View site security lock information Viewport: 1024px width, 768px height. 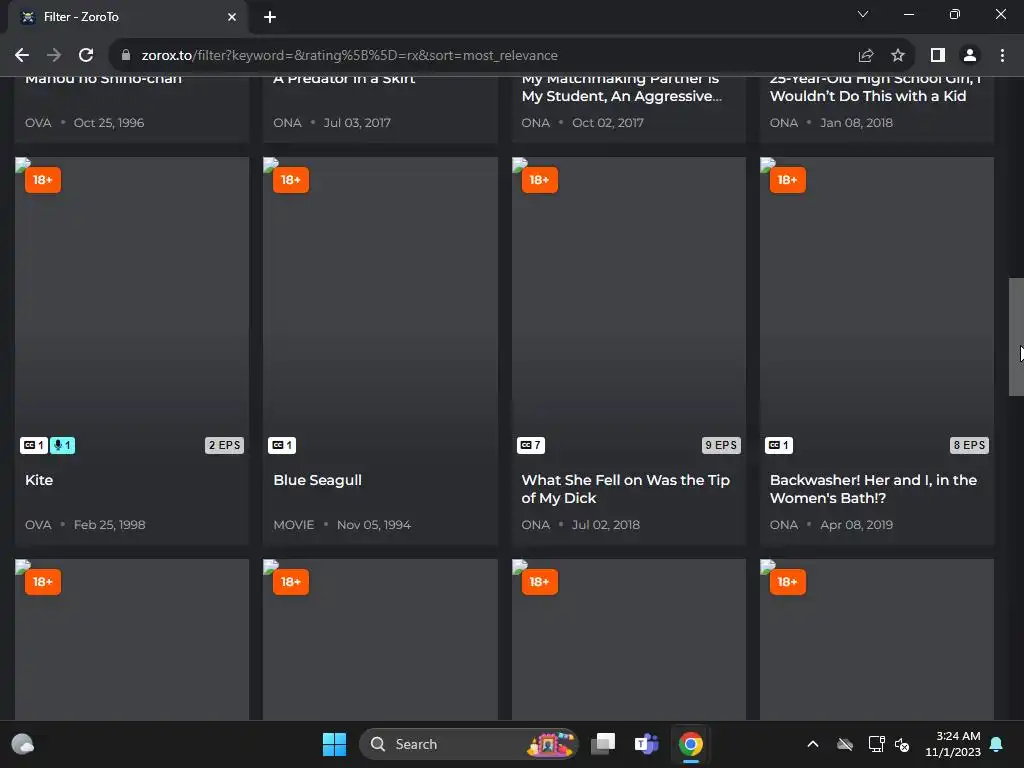point(126,56)
